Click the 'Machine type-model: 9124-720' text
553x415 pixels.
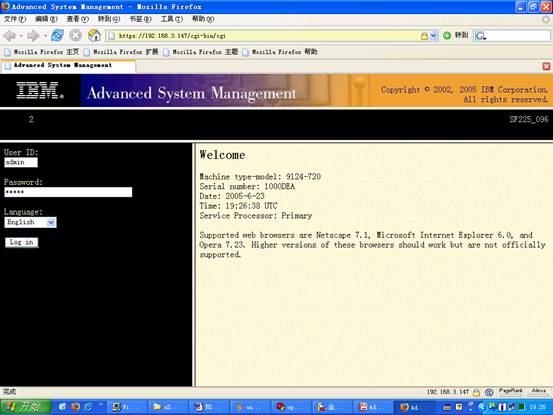pos(260,177)
